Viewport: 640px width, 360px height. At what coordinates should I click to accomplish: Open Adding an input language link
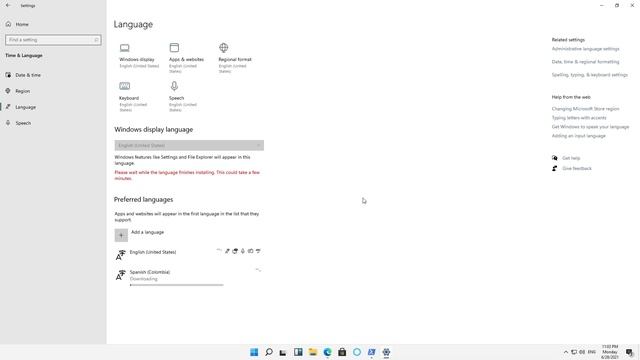pyautogui.click(x=578, y=136)
